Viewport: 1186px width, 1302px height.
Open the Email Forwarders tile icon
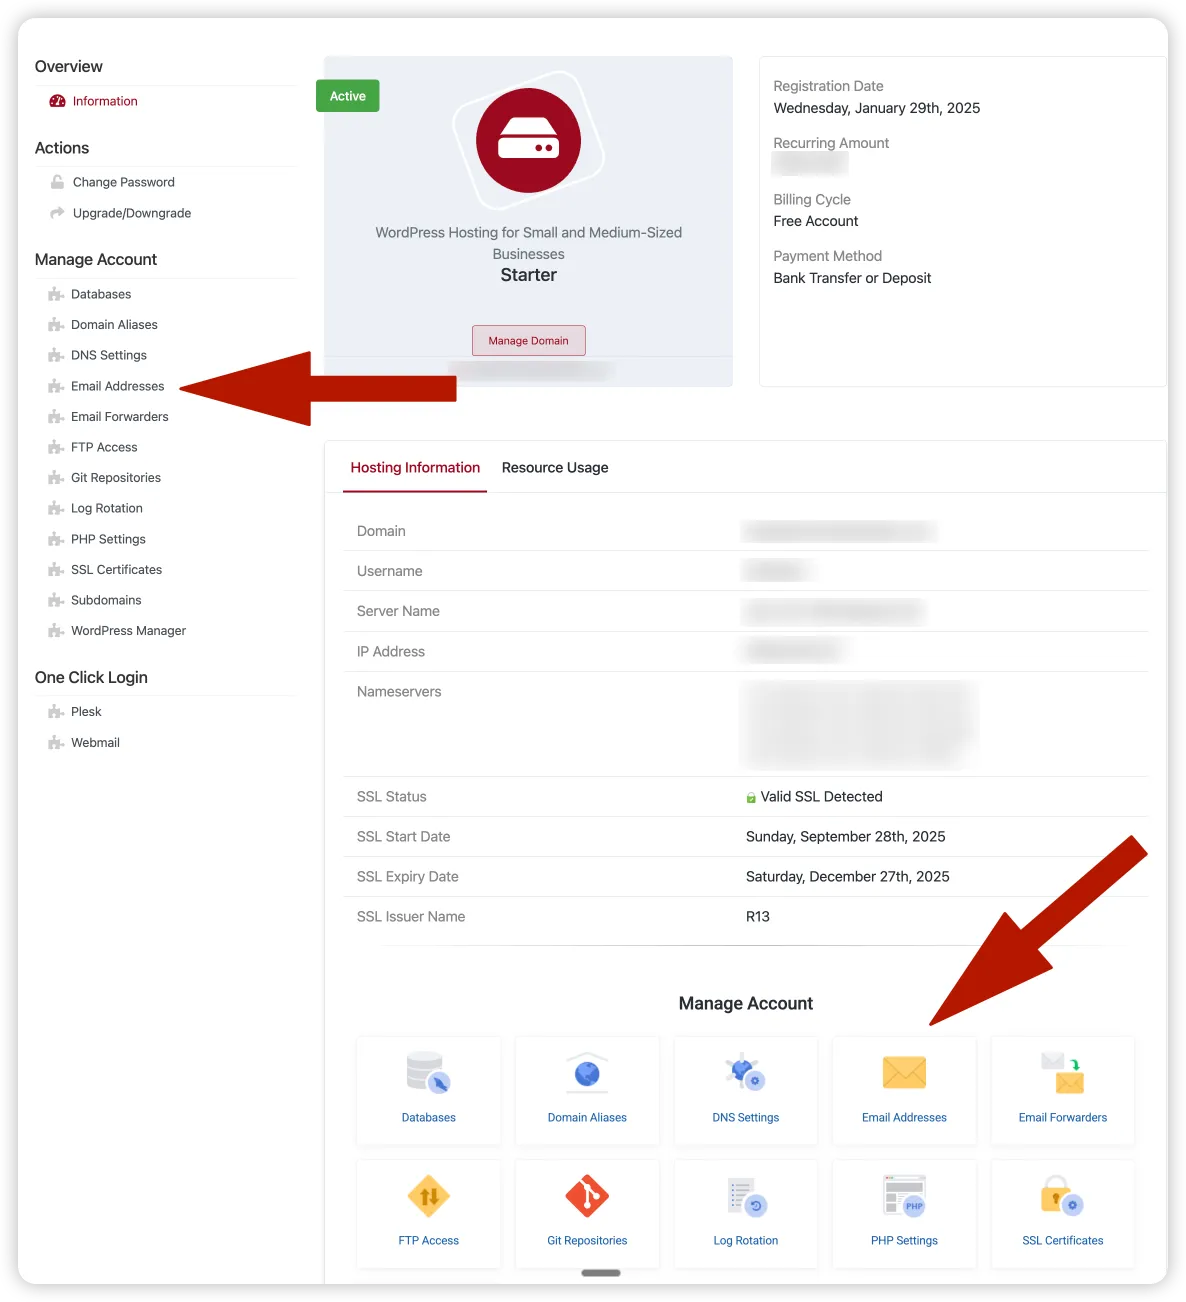point(1061,1075)
